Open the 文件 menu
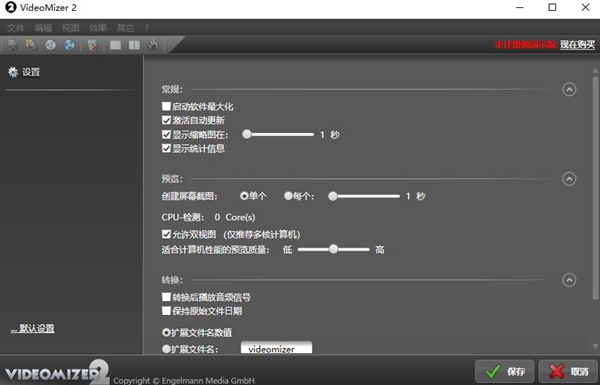This screenshot has height=385, width=600. pyautogui.click(x=16, y=28)
